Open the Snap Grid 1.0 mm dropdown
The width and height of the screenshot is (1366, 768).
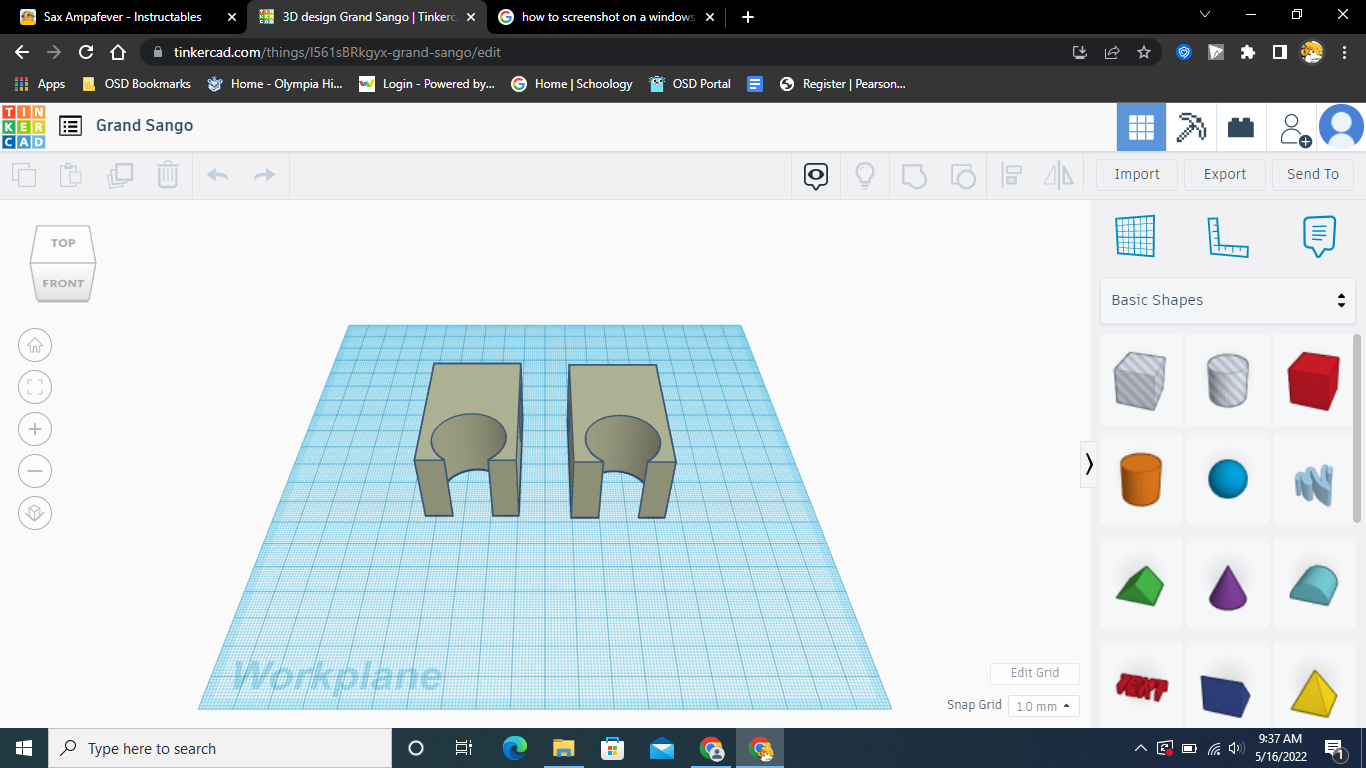tap(1044, 706)
